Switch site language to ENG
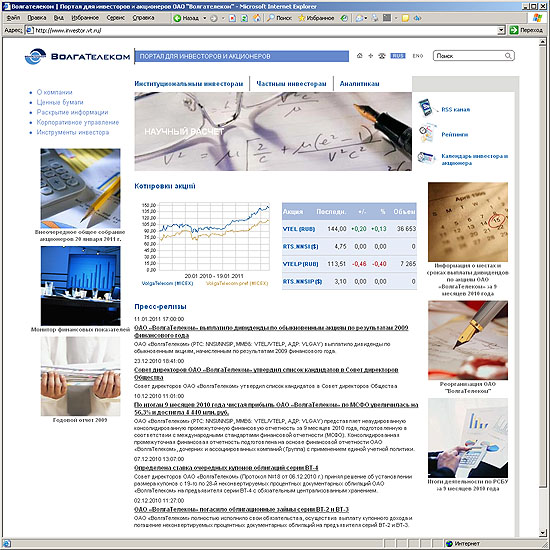Image resolution: width=550 pixels, height=550 pixels. (x=418, y=56)
